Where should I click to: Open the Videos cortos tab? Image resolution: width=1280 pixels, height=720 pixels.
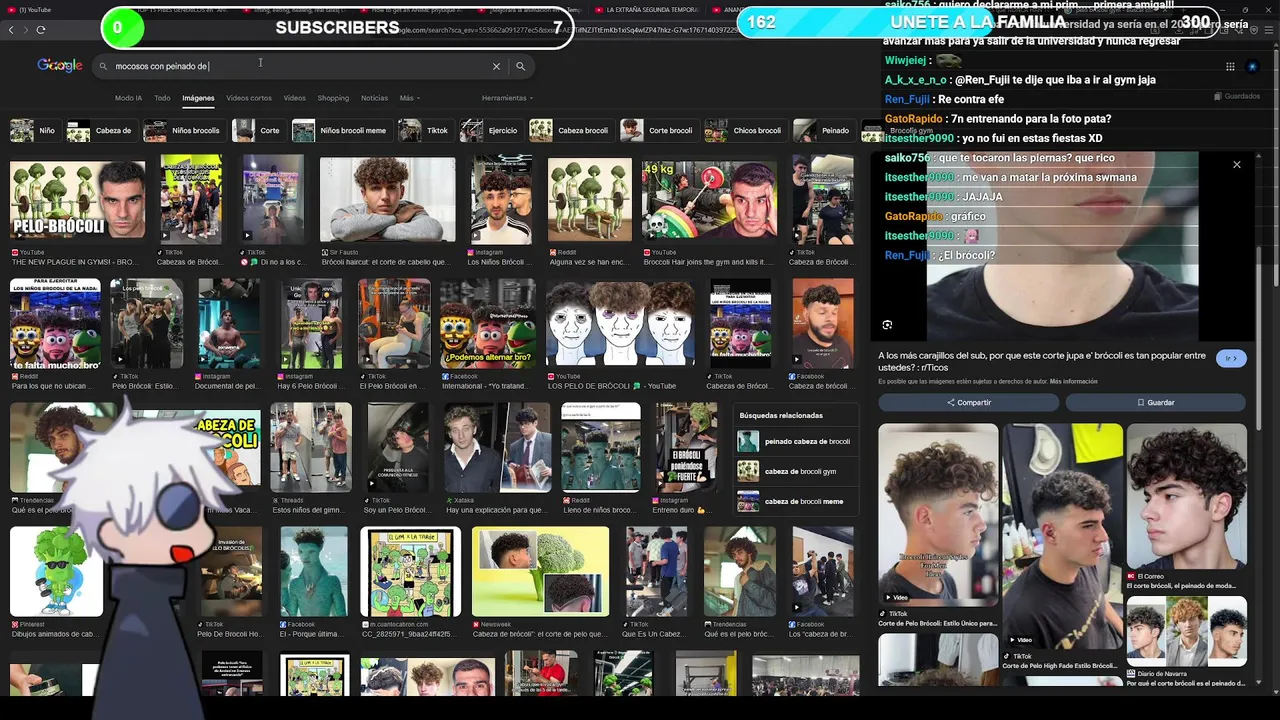coord(249,98)
